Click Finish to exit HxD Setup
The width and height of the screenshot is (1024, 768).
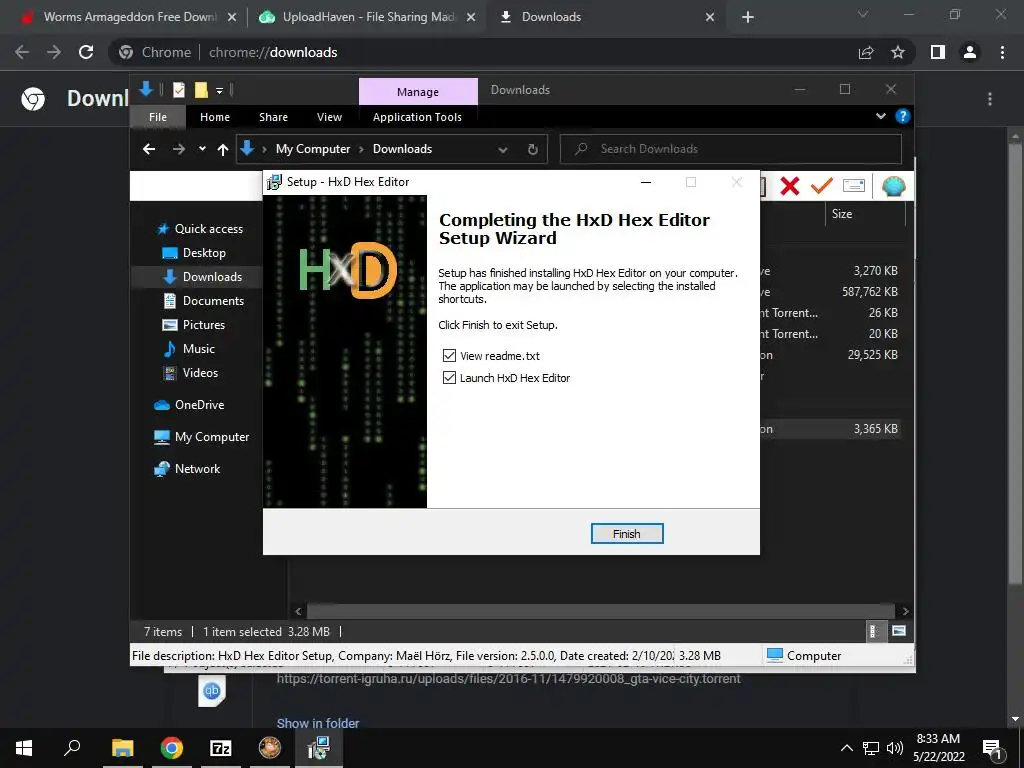(627, 534)
